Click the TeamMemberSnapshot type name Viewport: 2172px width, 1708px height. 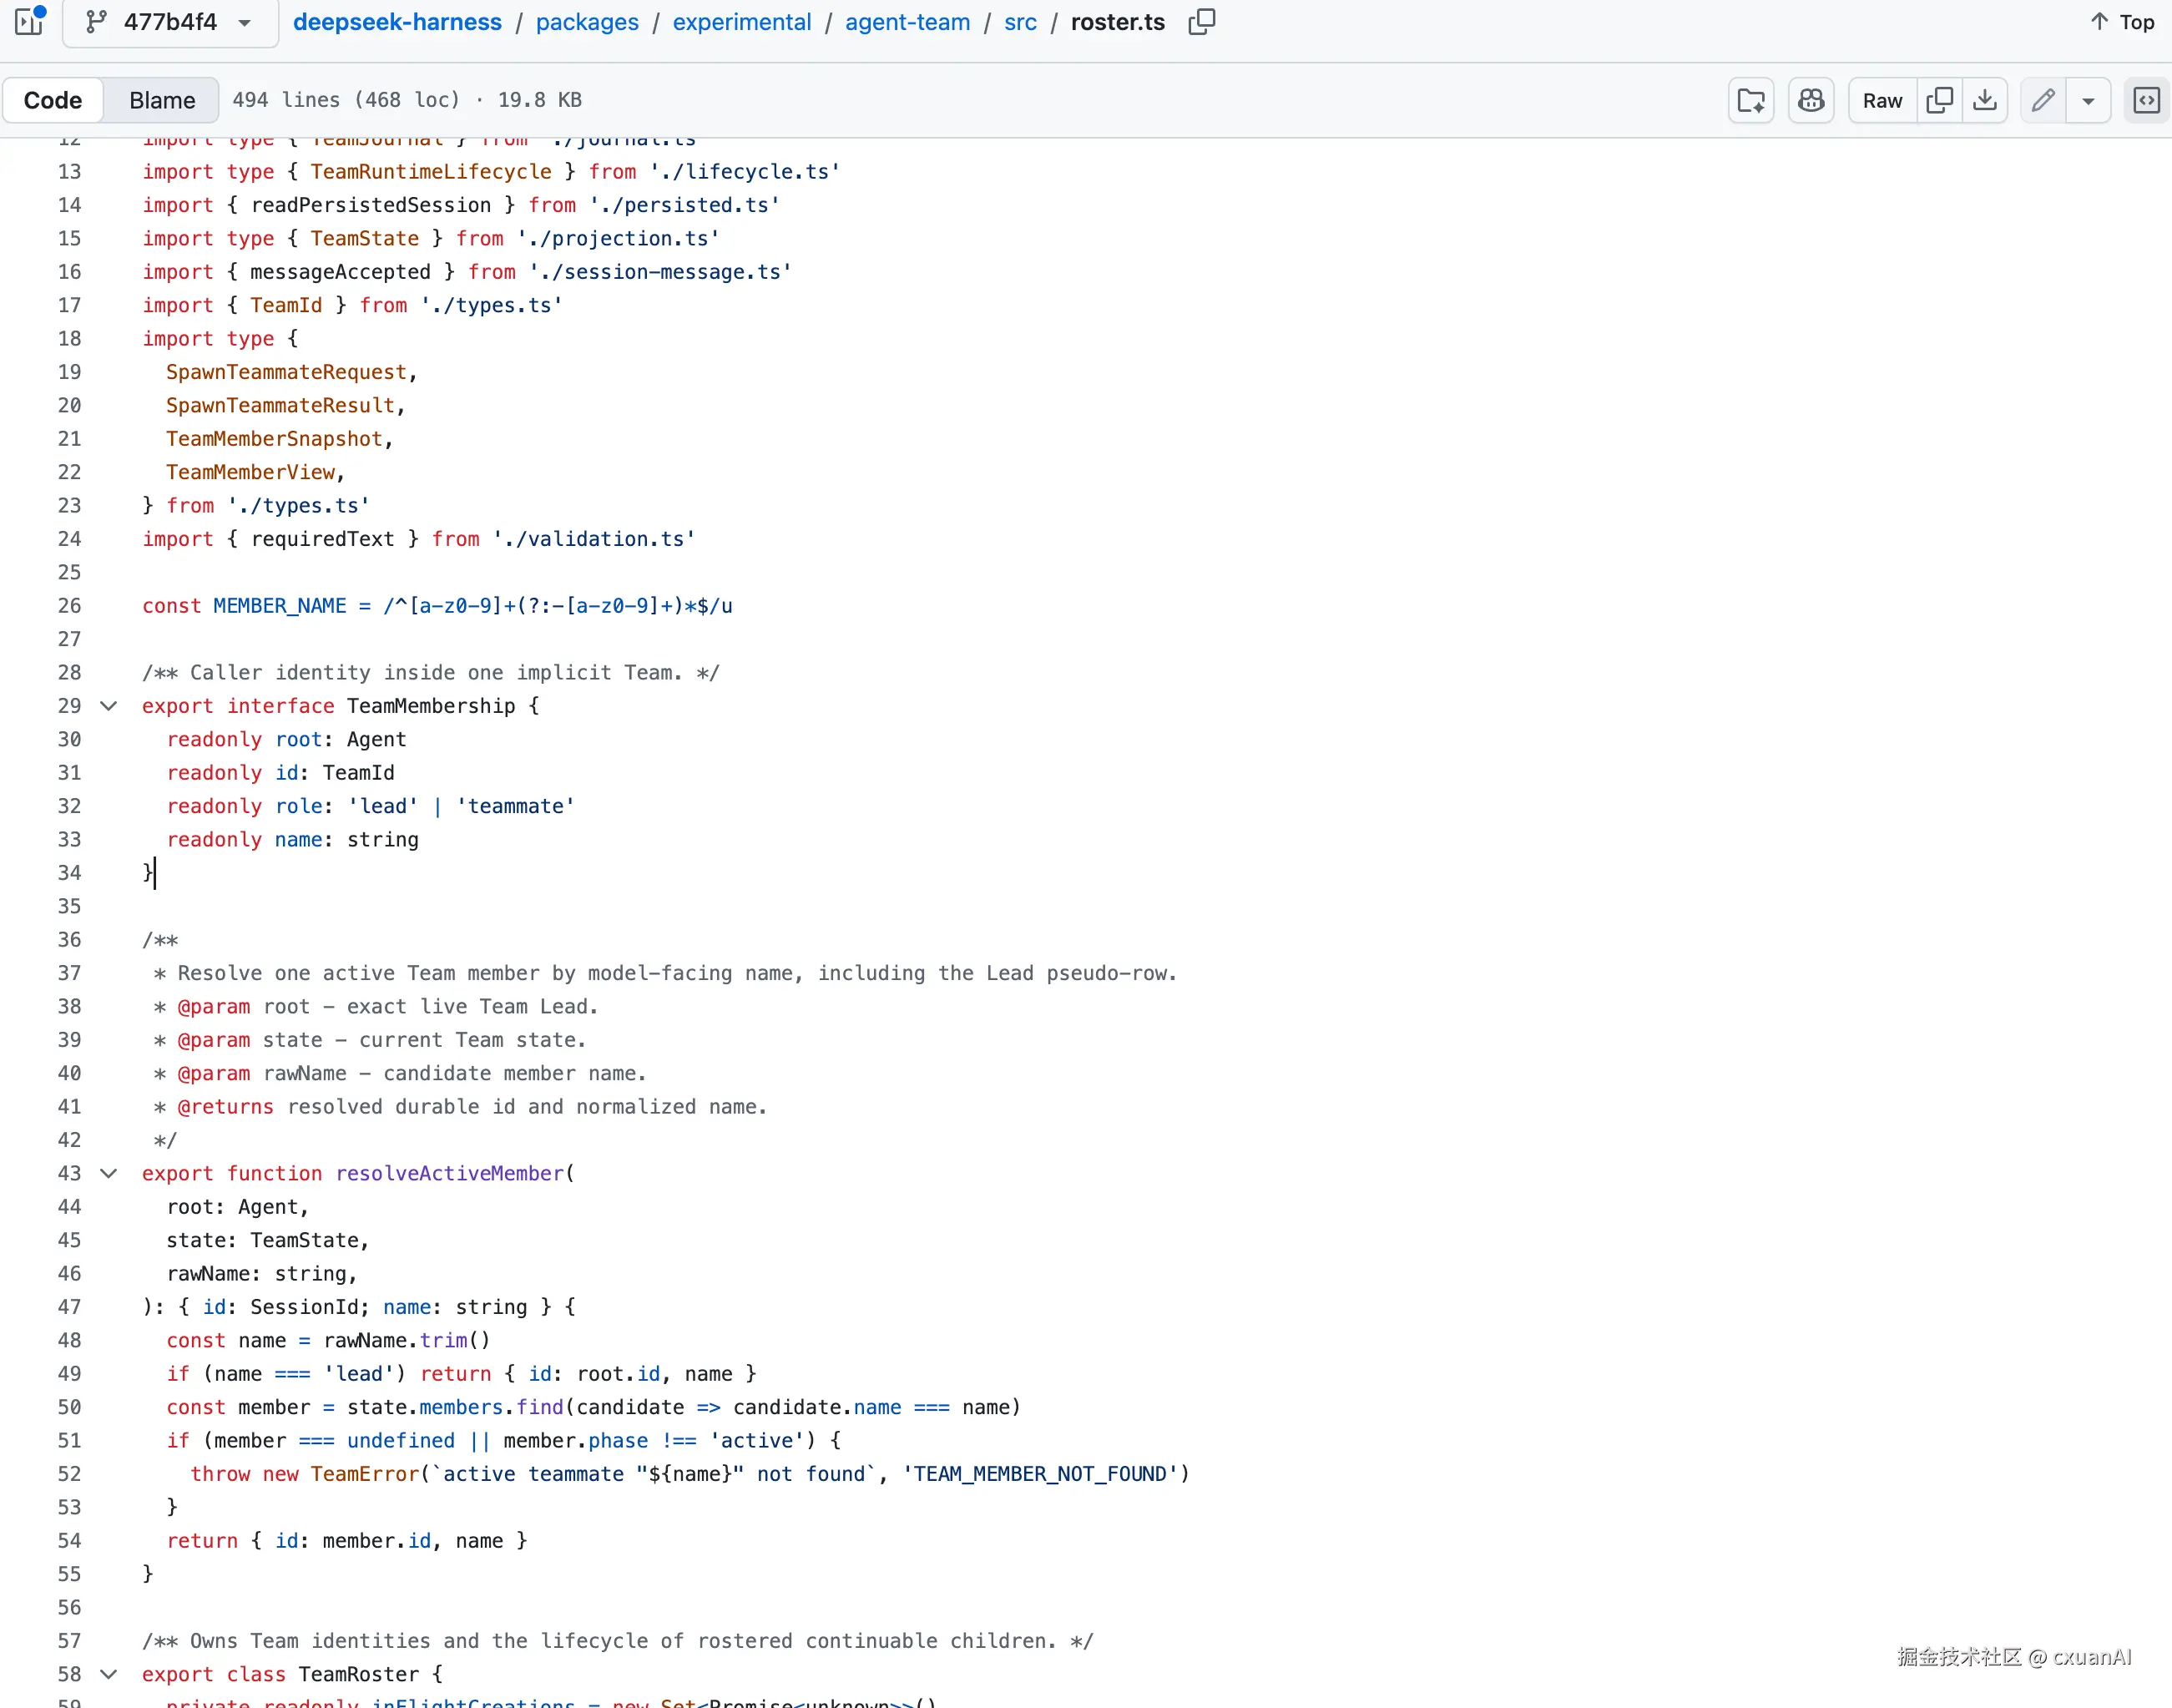tap(275, 439)
